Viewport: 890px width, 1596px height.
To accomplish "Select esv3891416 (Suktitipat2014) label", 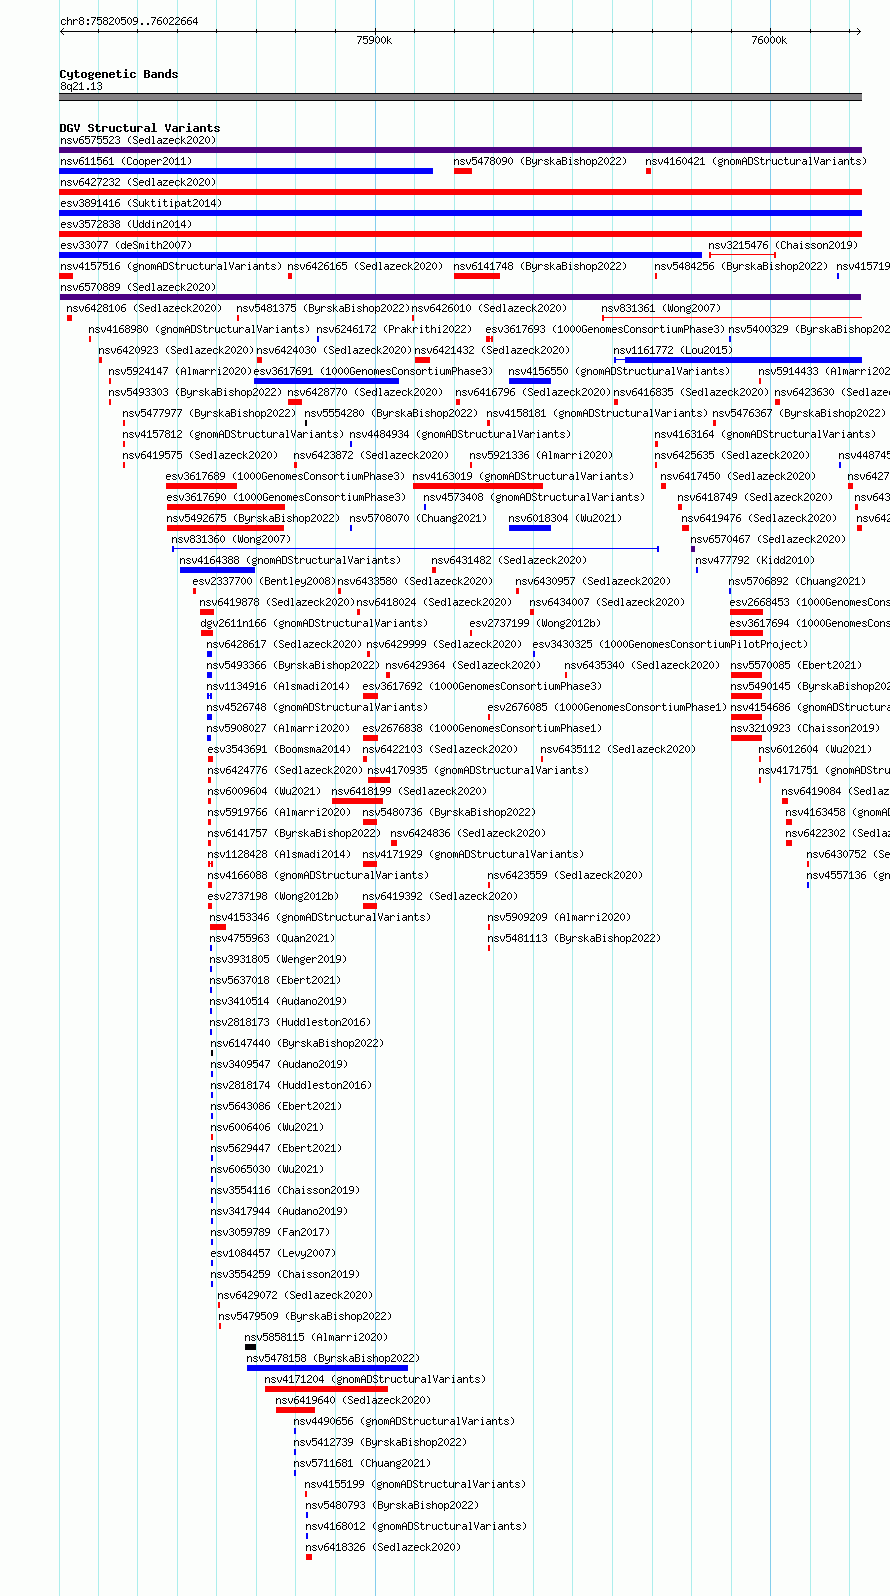I will (141, 203).
